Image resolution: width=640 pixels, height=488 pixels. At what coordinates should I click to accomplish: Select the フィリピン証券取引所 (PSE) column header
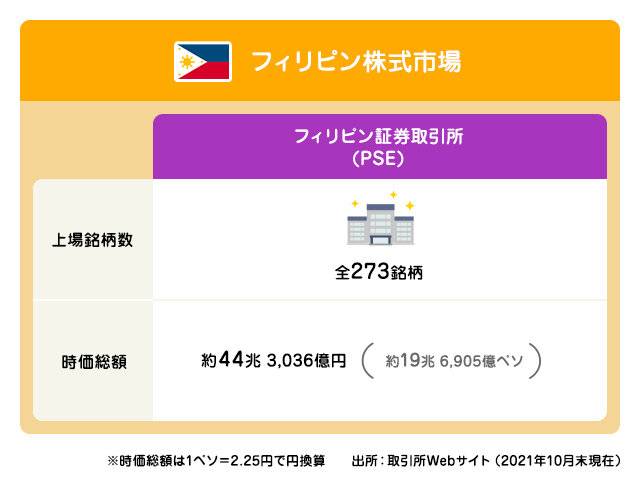point(380,146)
